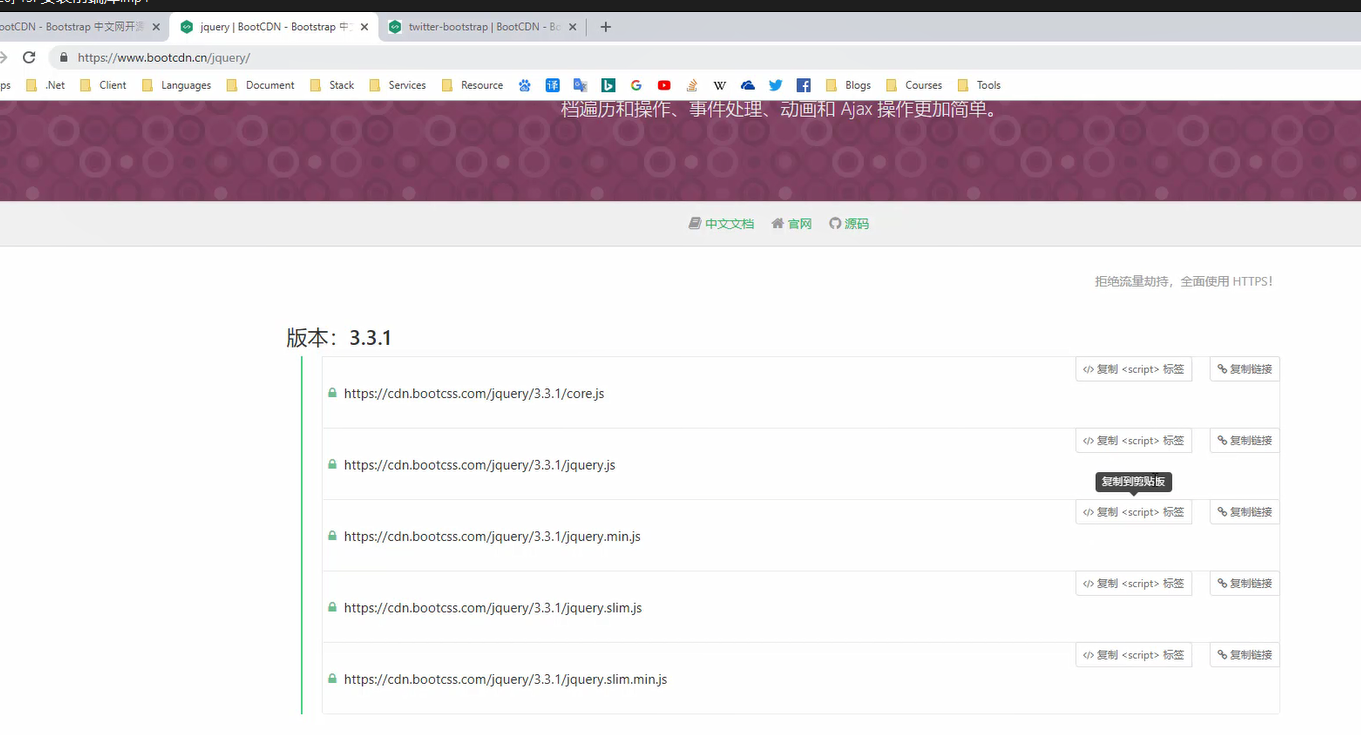Open the OneDrive cloud bookmark
1361x735 pixels.
pyautogui.click(x=748, y=85)
